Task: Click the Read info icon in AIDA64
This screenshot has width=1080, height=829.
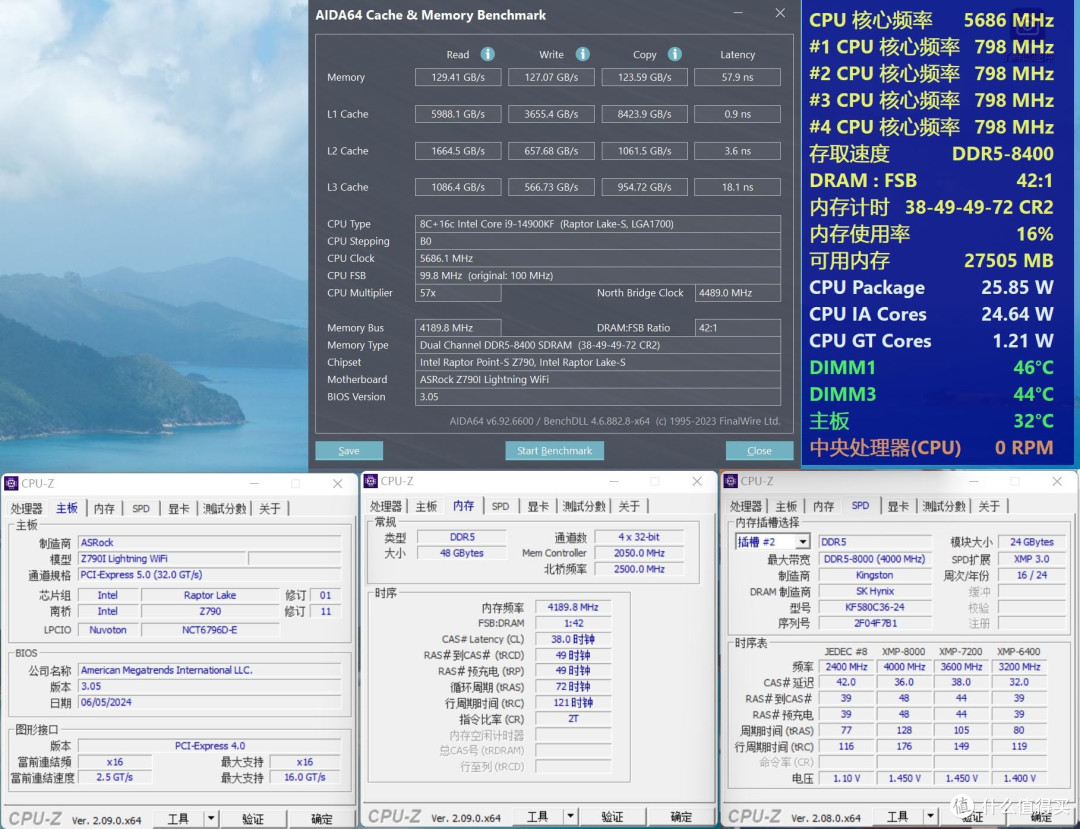Action: coord(488,54)
